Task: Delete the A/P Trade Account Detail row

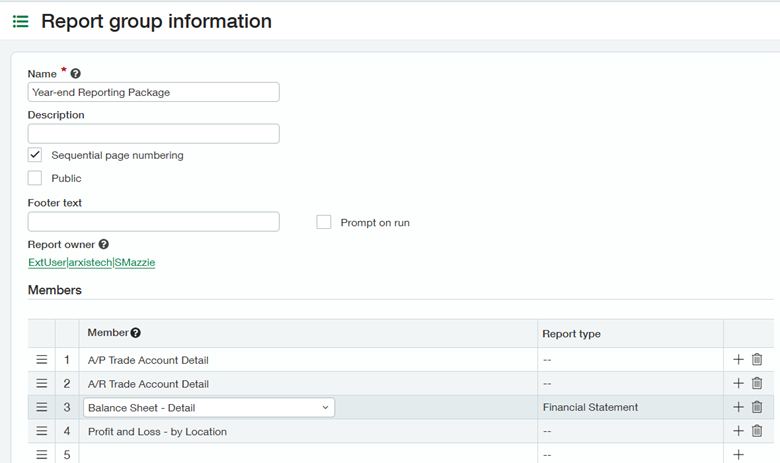Action: tap(757, 360)
